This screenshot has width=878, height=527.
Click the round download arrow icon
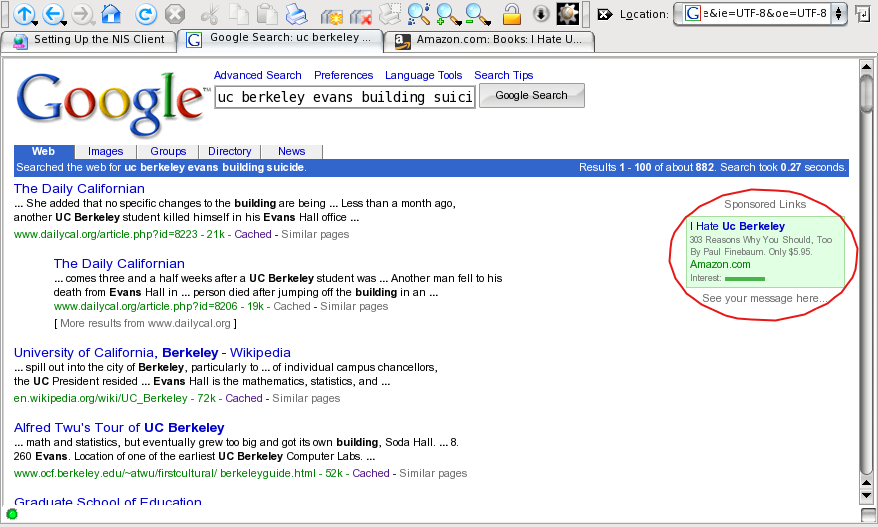tap(541, 14)
